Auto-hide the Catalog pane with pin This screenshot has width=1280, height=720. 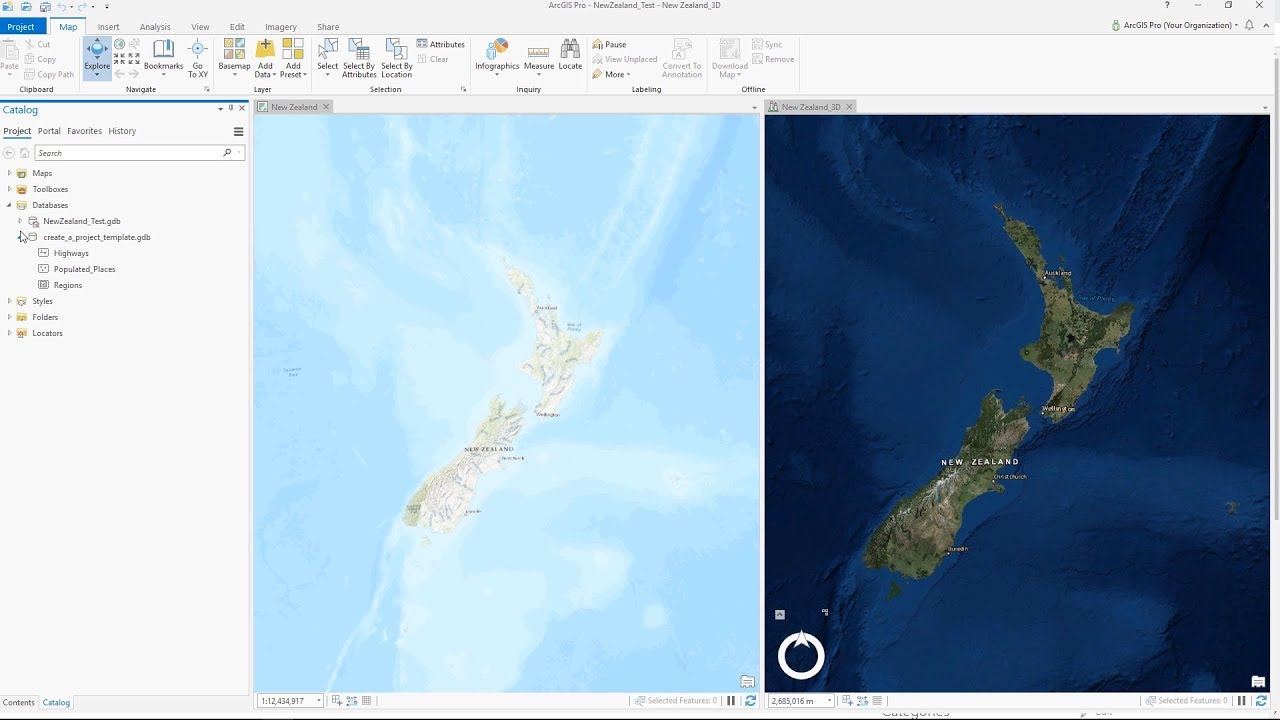pyautogui.click(x=231, y=108)
